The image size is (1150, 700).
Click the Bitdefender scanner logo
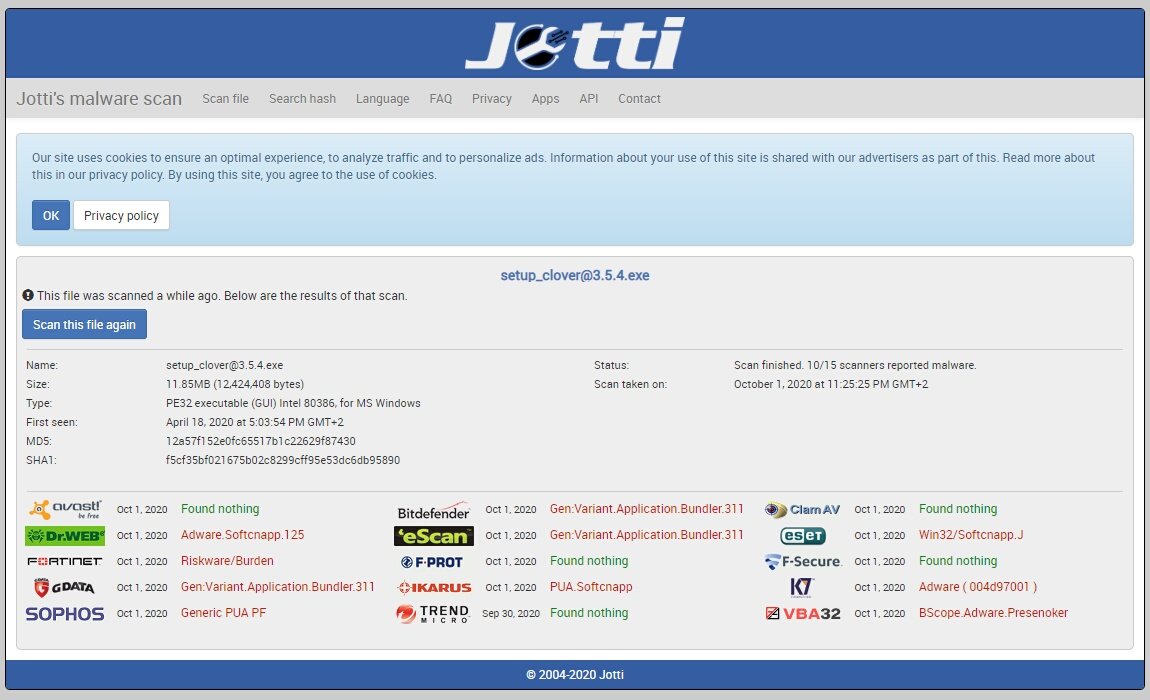click(433, 511)
